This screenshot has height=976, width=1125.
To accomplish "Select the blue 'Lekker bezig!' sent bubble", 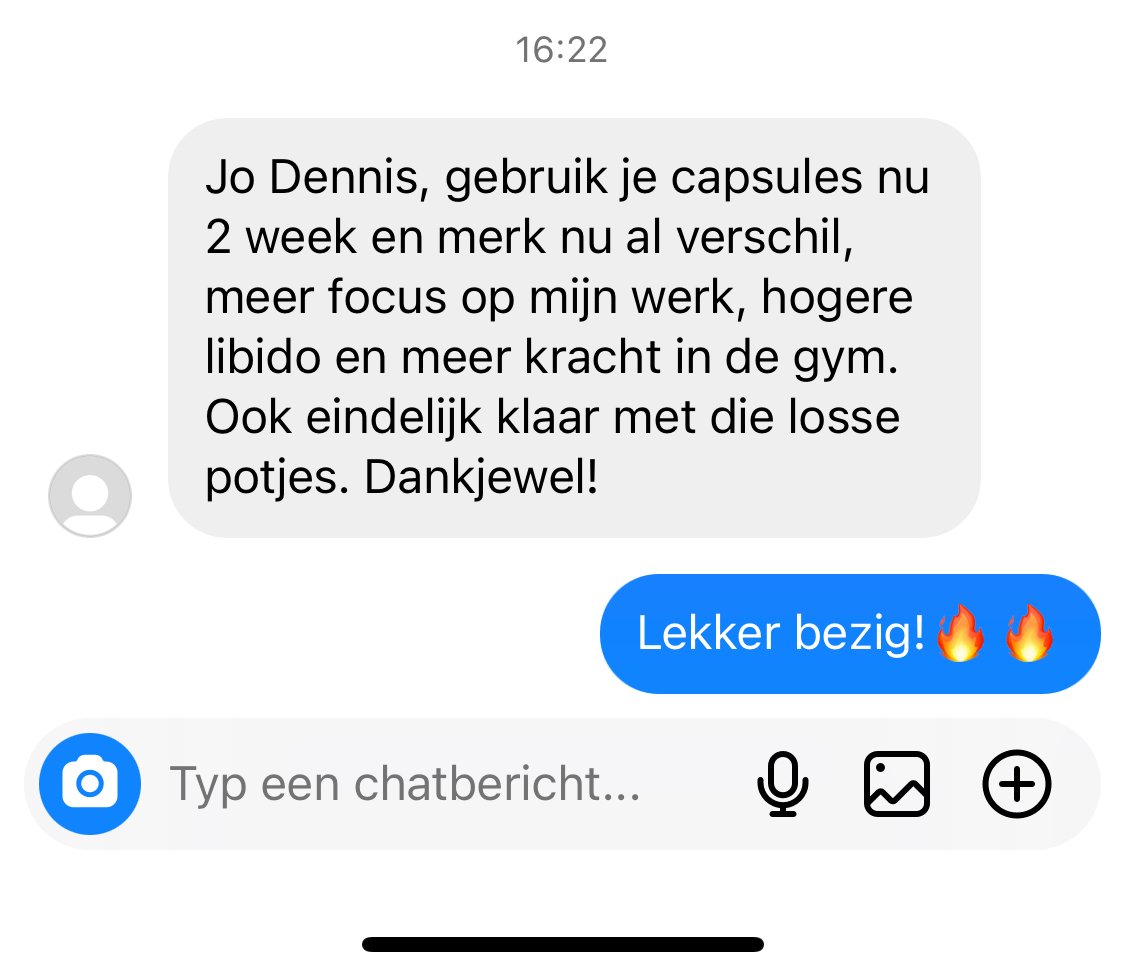I will point(850,634).
